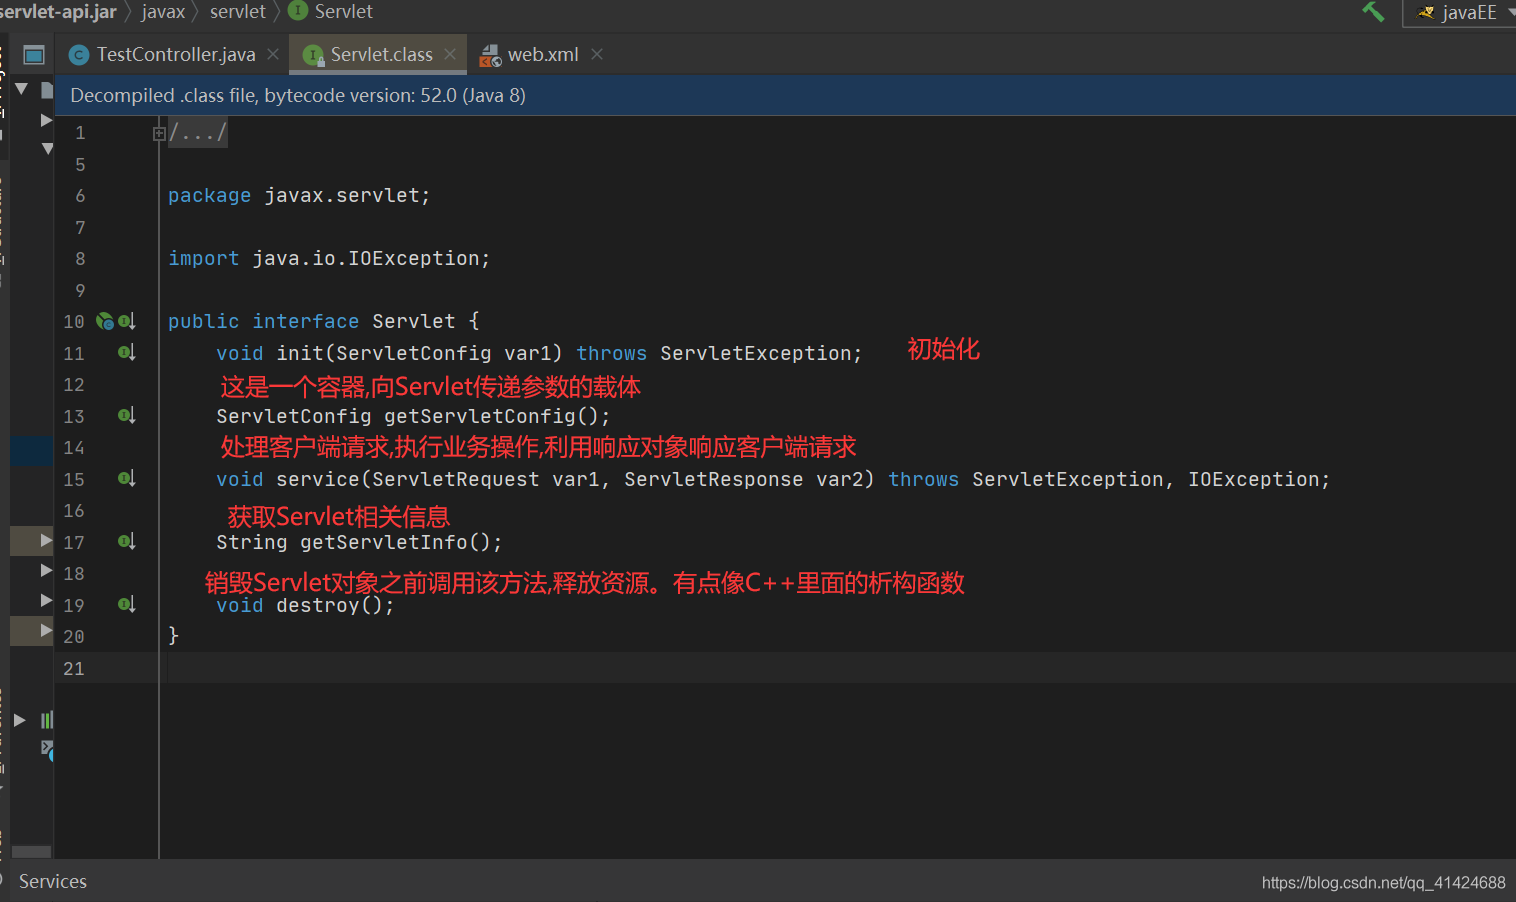This screenshot has height=902, width=1516.
Task: Click the project view window icon left of tabs
Action: [x=34, y=55]
